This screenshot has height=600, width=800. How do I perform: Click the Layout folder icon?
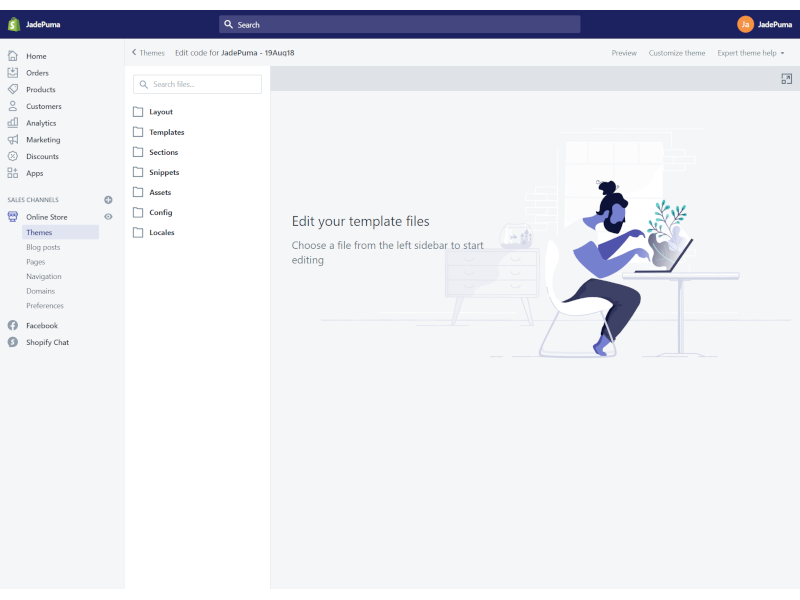pos(138,112)
